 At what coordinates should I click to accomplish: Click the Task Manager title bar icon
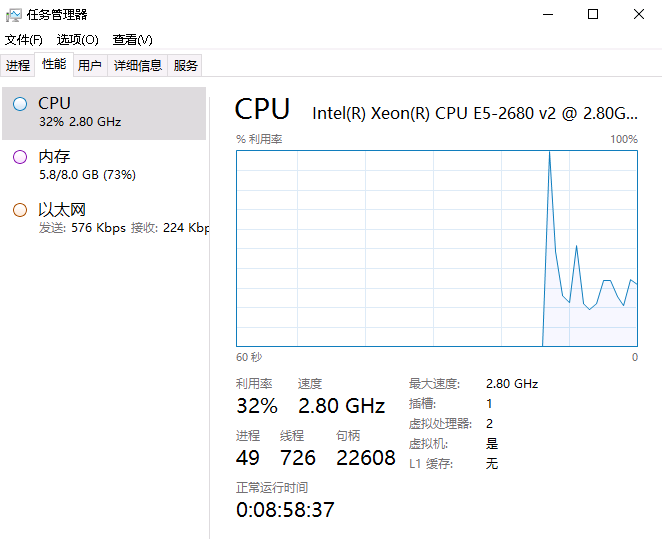(x=14, y=14)
